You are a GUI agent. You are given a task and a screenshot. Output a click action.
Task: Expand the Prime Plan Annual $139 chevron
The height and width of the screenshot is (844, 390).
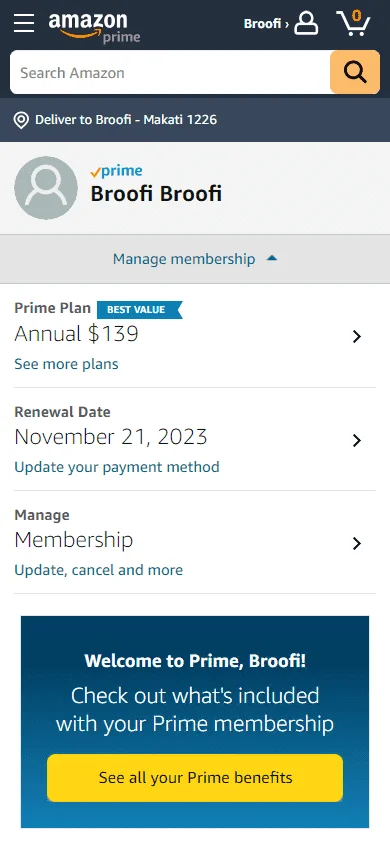click(356, 337)
